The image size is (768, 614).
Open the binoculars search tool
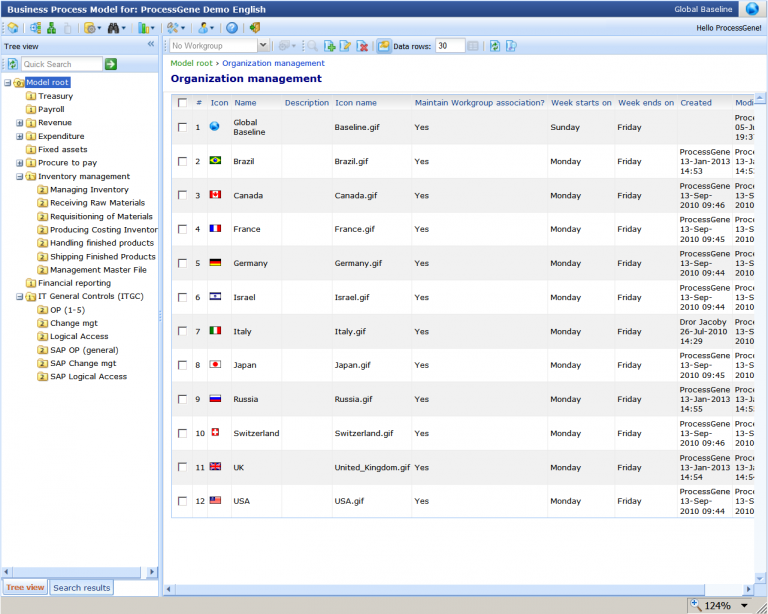pyautogui.click(x=115, y=28)
